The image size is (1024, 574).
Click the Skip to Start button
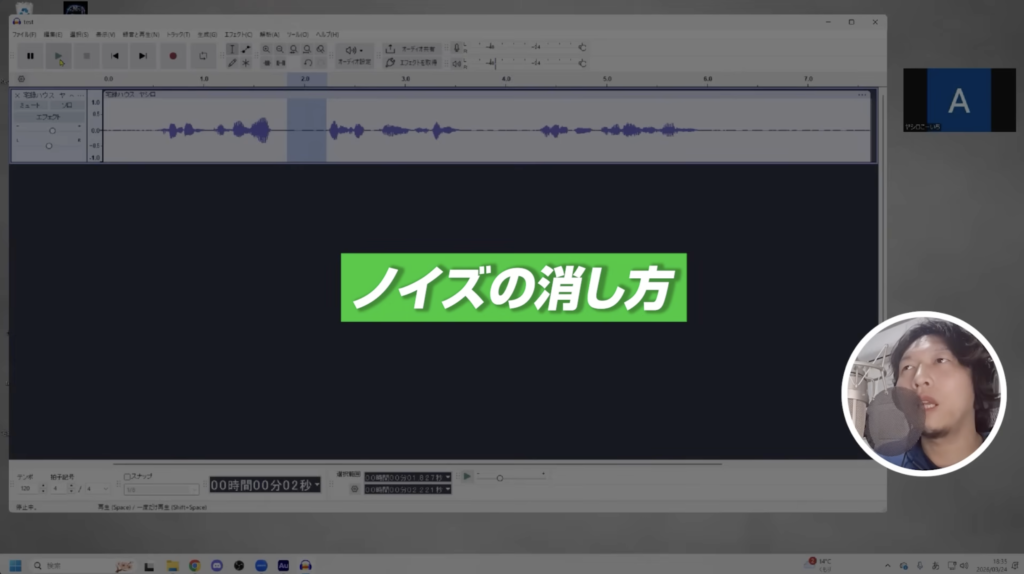[x=115, y=56]
